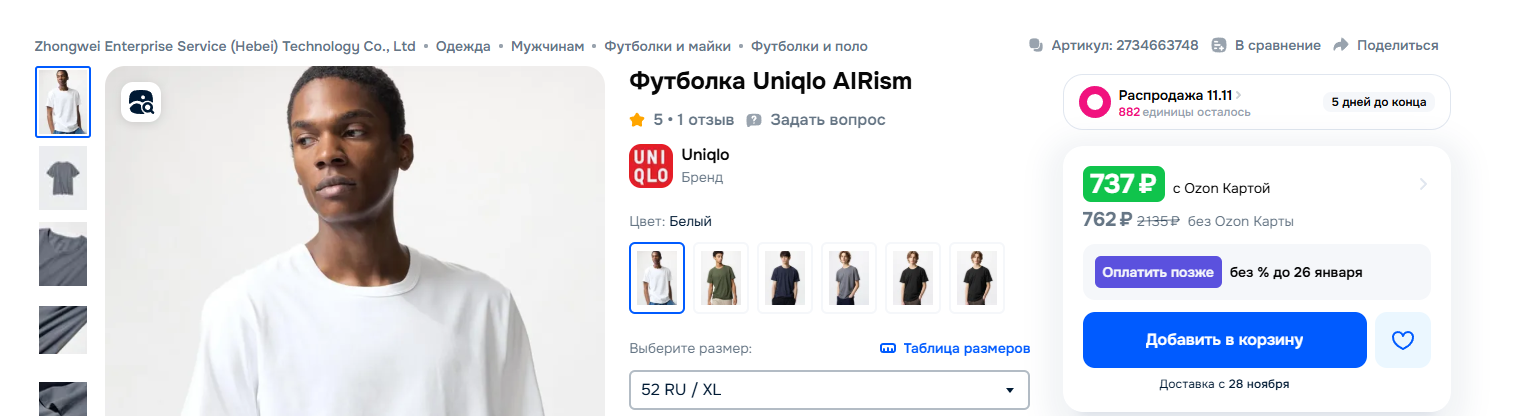Open the Мужчинам breadcrumb category

click(547, 46)
